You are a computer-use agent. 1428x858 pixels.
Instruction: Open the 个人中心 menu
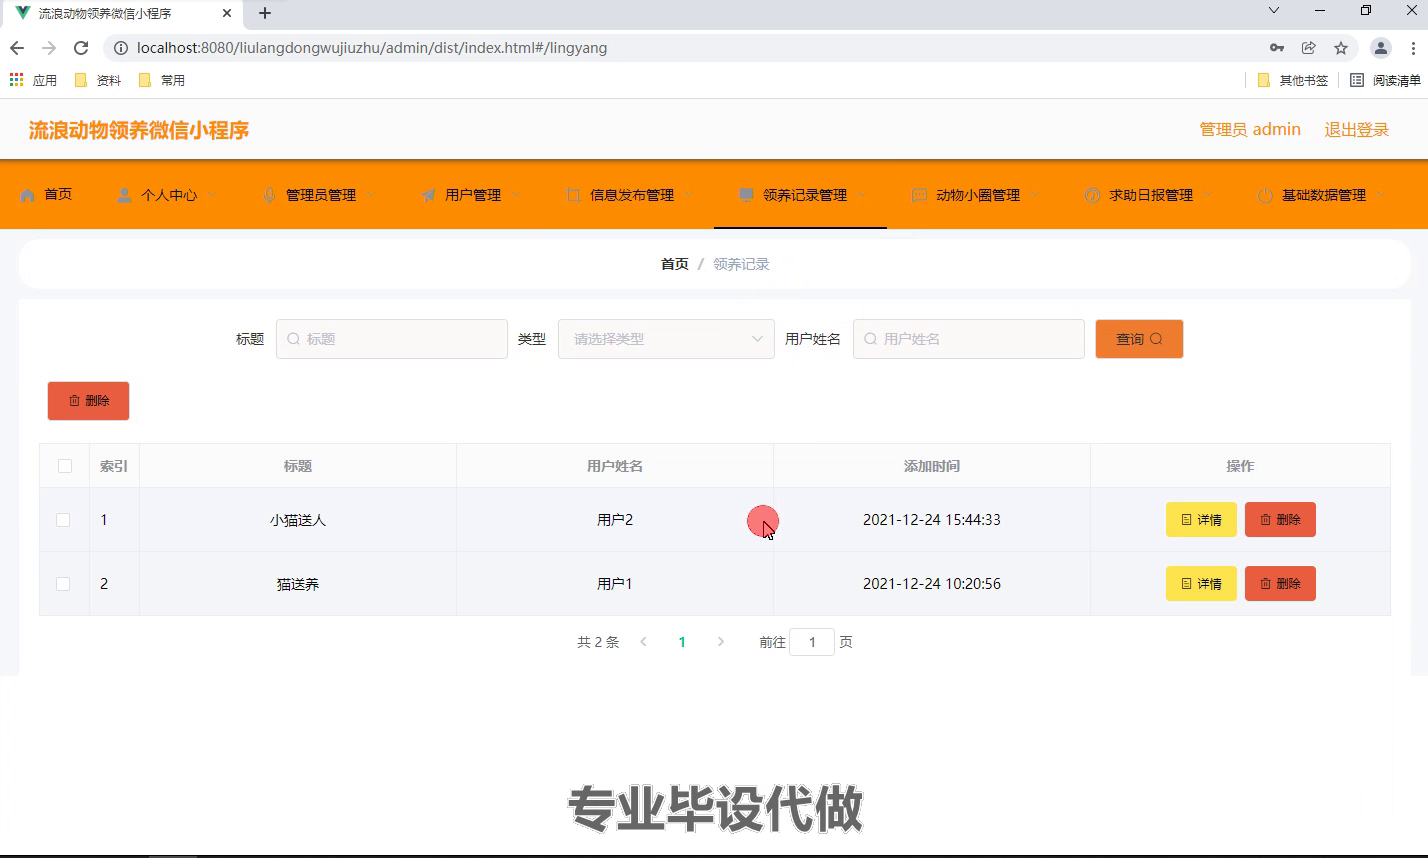[x=169, y=195]
